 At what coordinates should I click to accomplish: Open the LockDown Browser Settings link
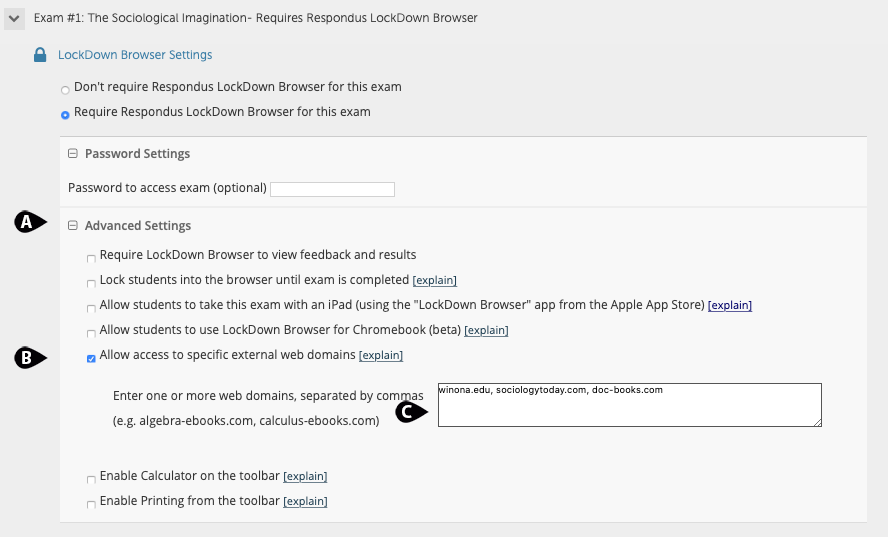click(x=135, y=55)
